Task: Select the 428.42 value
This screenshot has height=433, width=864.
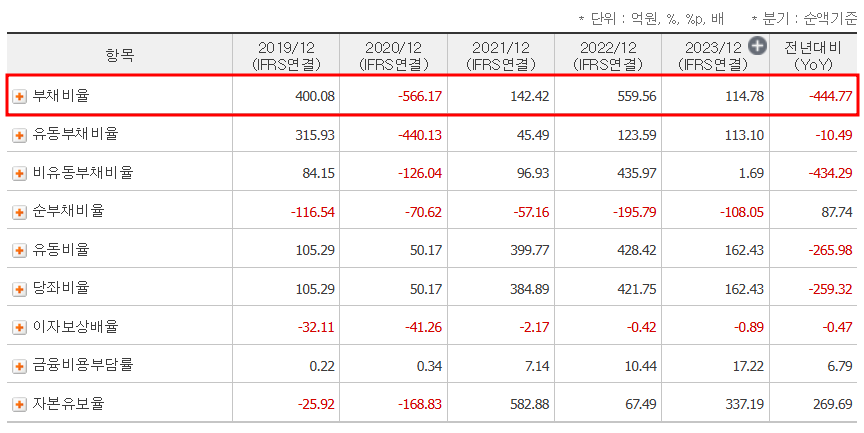Action: tap(636, 251)
